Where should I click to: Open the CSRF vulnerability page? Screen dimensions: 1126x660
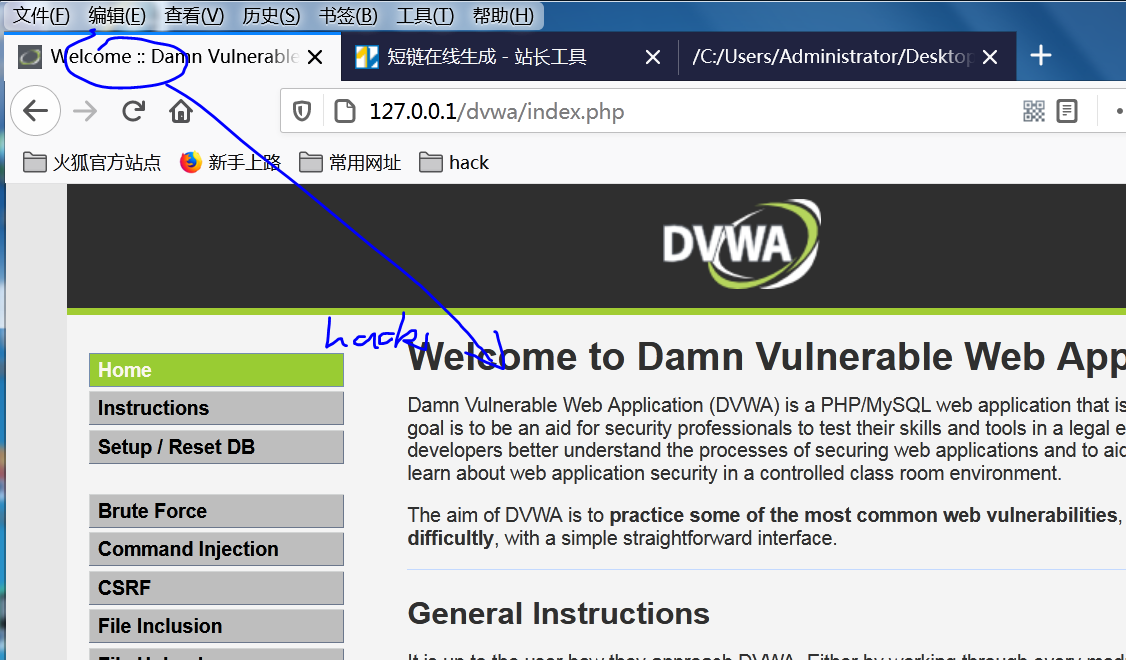(x=216, y=587)
